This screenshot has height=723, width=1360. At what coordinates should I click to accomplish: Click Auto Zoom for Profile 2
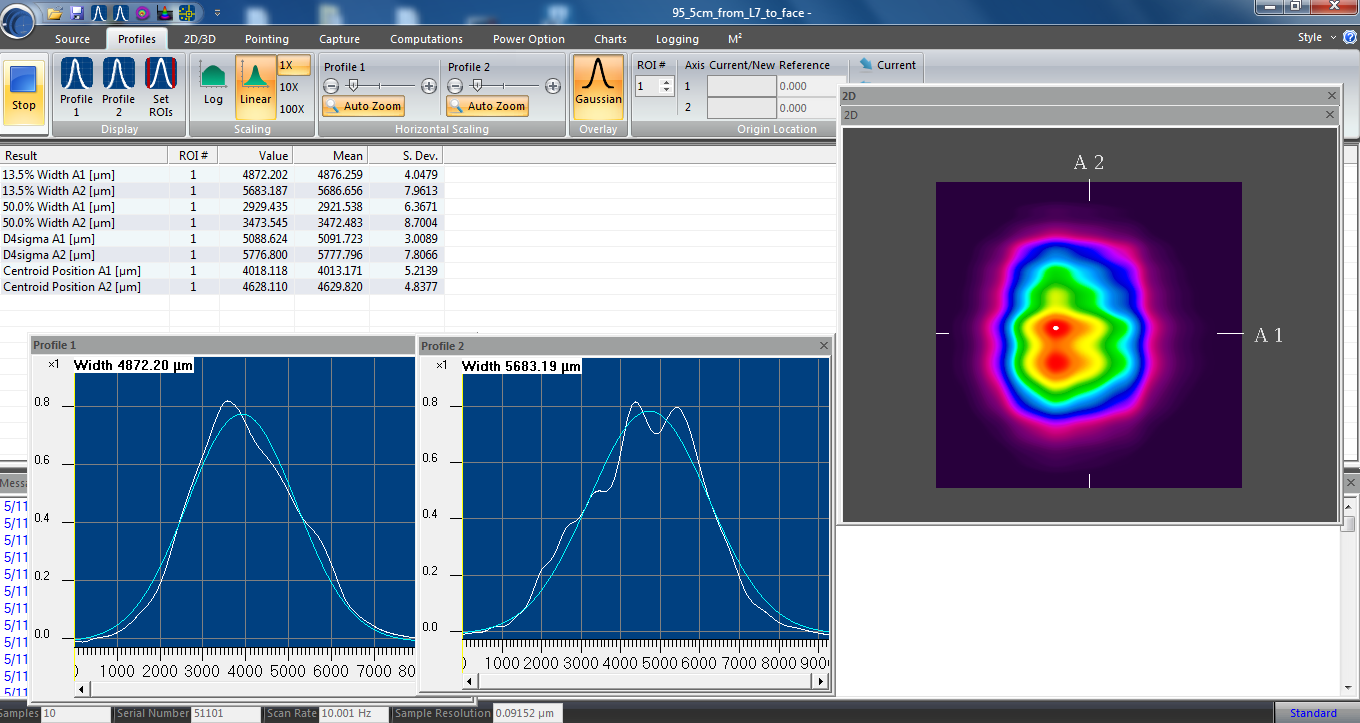[487, 106]
